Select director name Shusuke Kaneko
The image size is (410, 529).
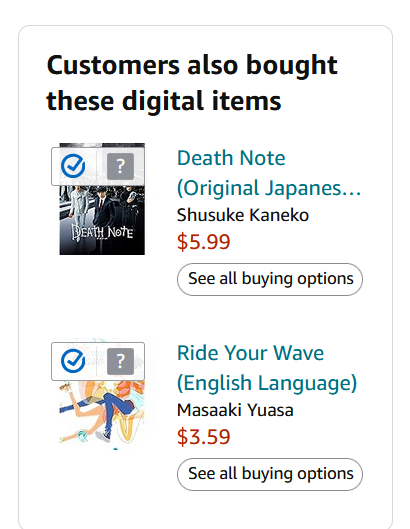[243, 215]
